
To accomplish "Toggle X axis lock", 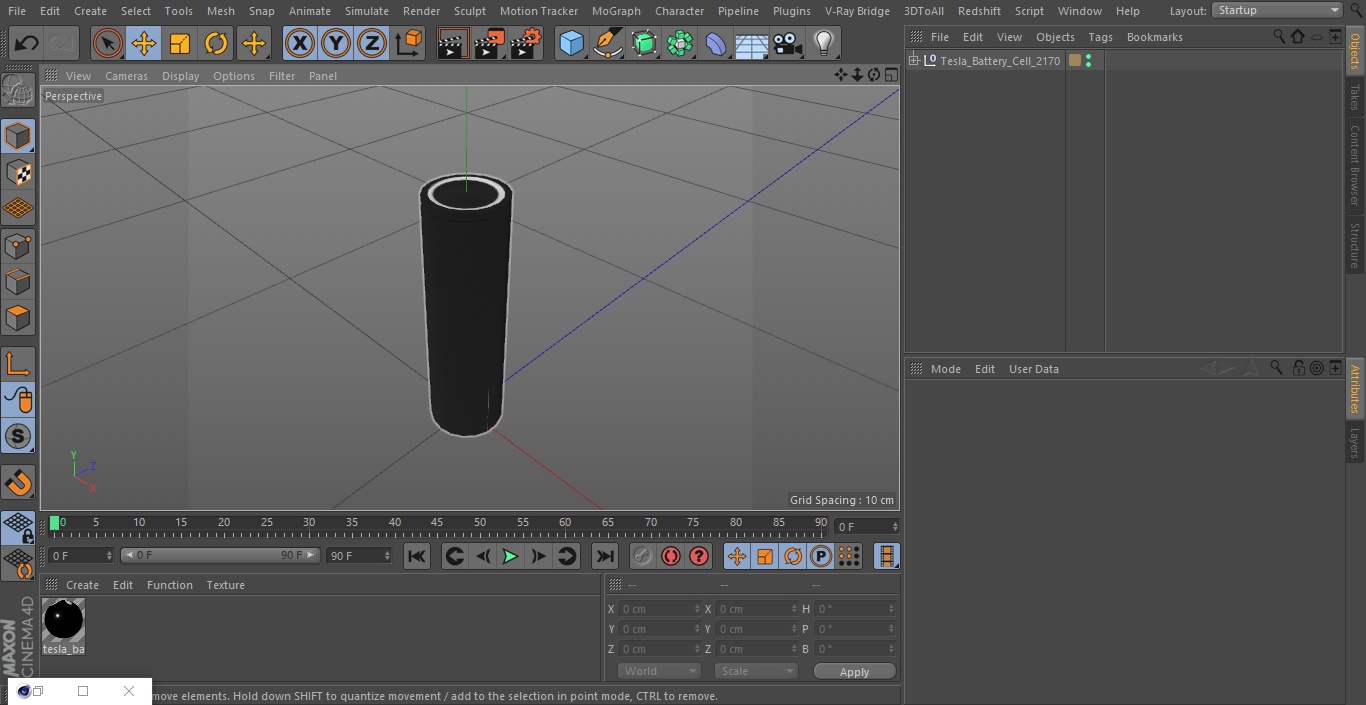I will [300, 43].
